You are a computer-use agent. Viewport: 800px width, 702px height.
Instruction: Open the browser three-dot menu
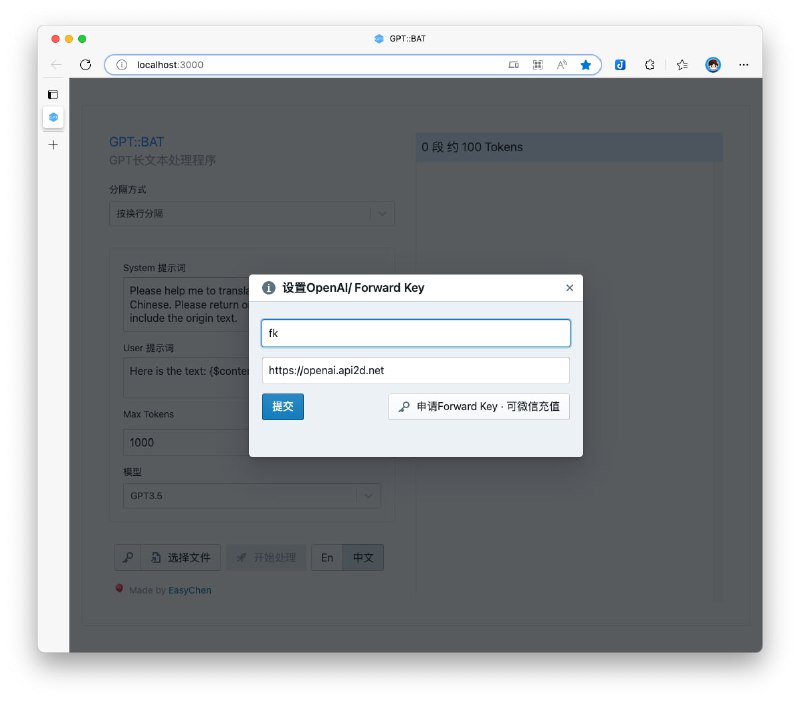(743, 64)
